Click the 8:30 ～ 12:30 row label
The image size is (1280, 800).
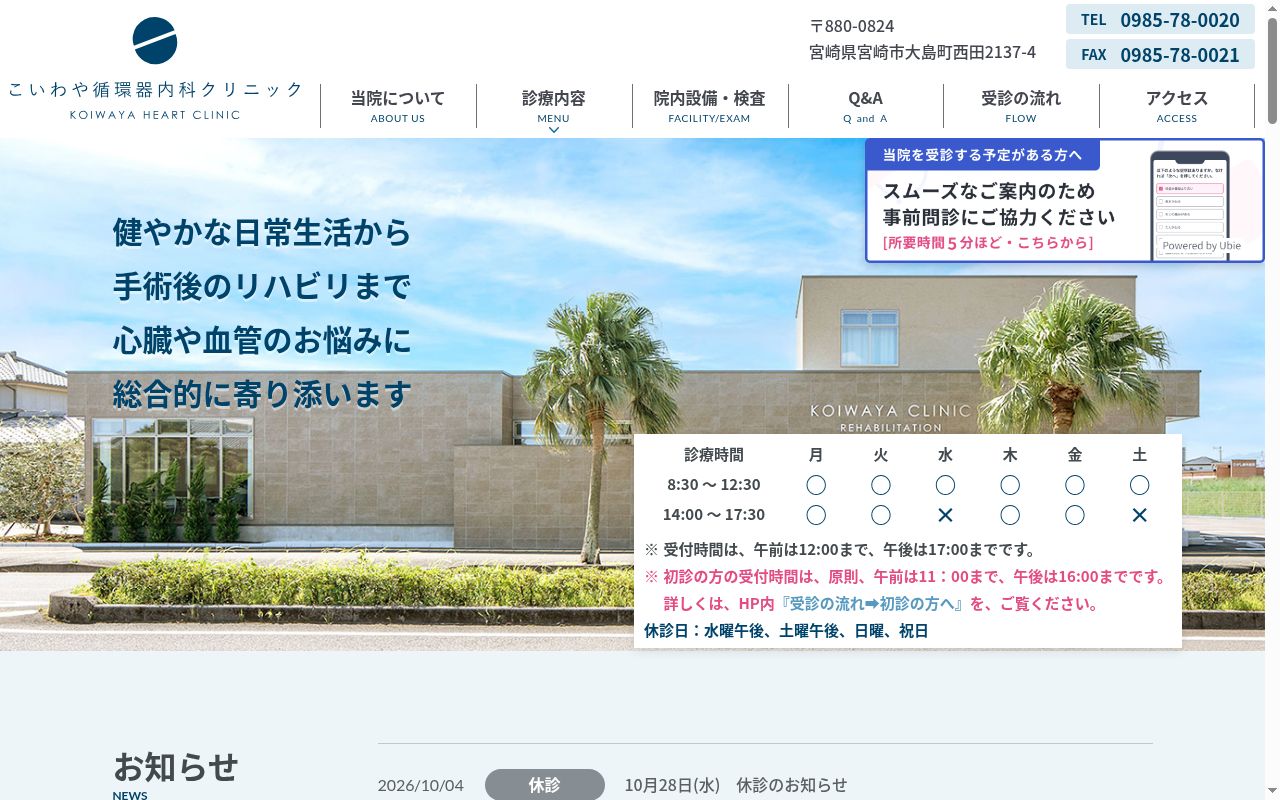tap(714, 485)
